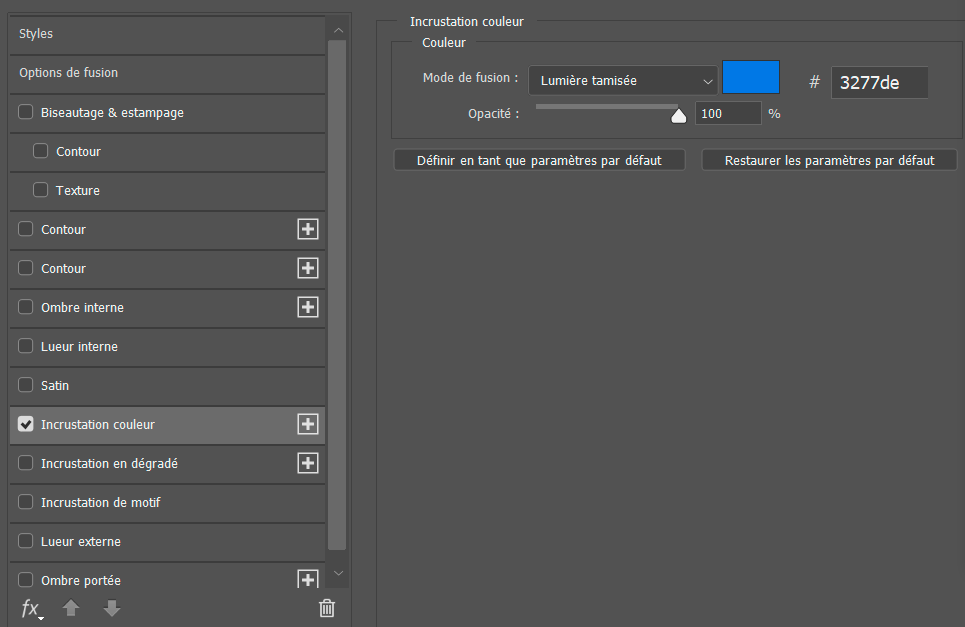Delete effect using the trash icon
The image size is (965, 627).
pos(326,608)
